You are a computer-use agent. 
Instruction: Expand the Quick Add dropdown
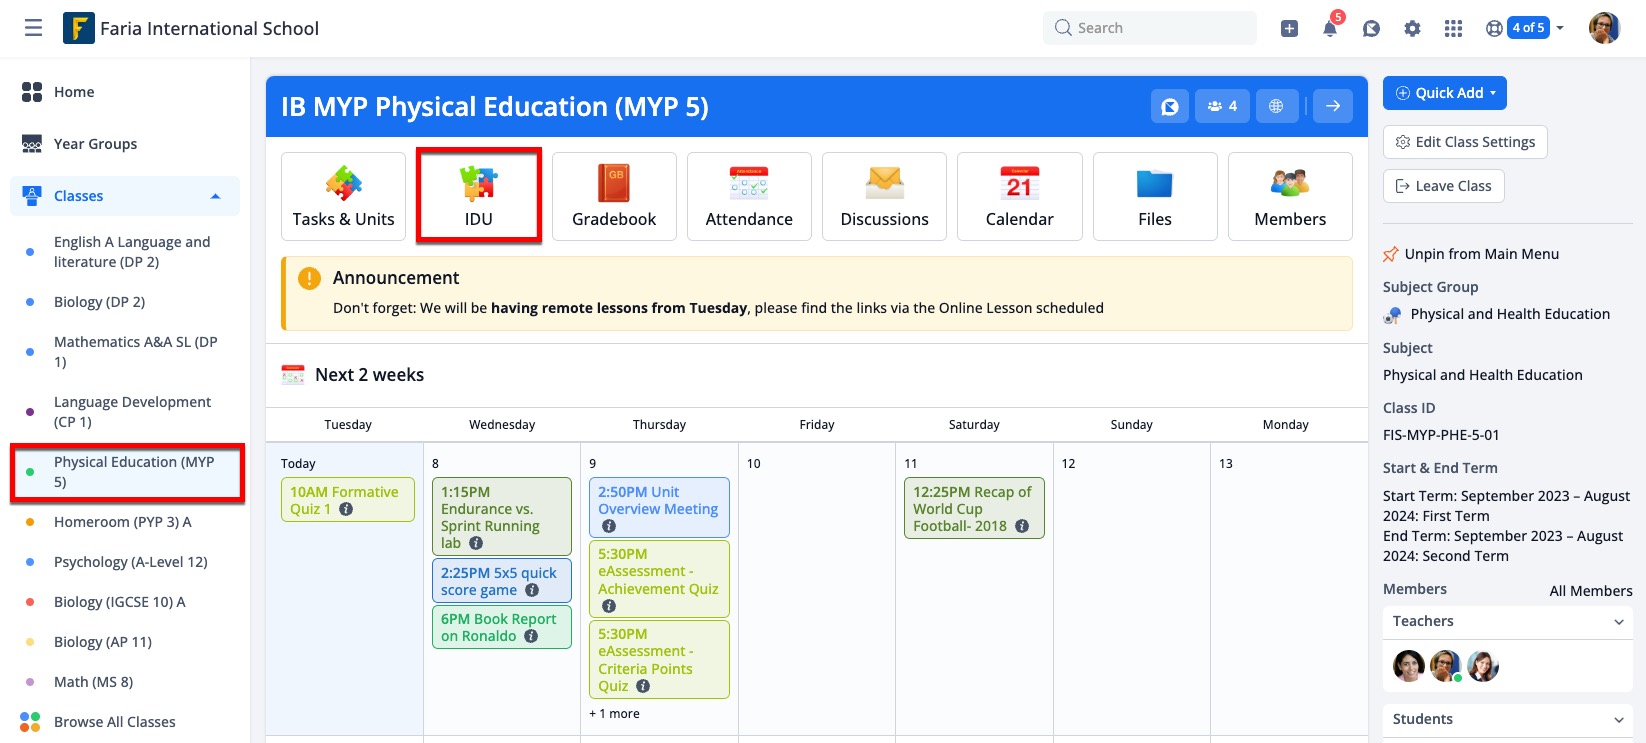(x=1444, y=93)
